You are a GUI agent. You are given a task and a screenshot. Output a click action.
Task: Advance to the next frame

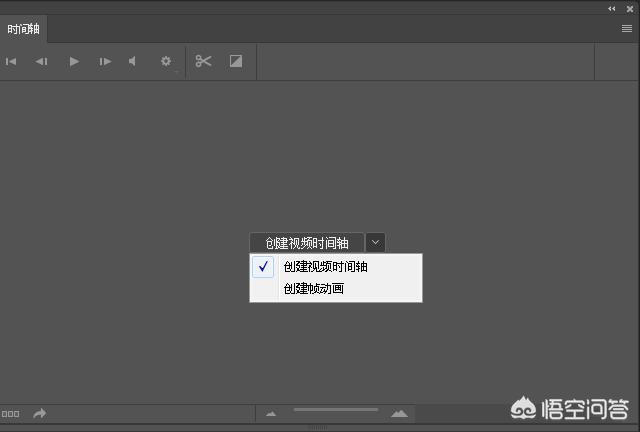click(105, 62)
